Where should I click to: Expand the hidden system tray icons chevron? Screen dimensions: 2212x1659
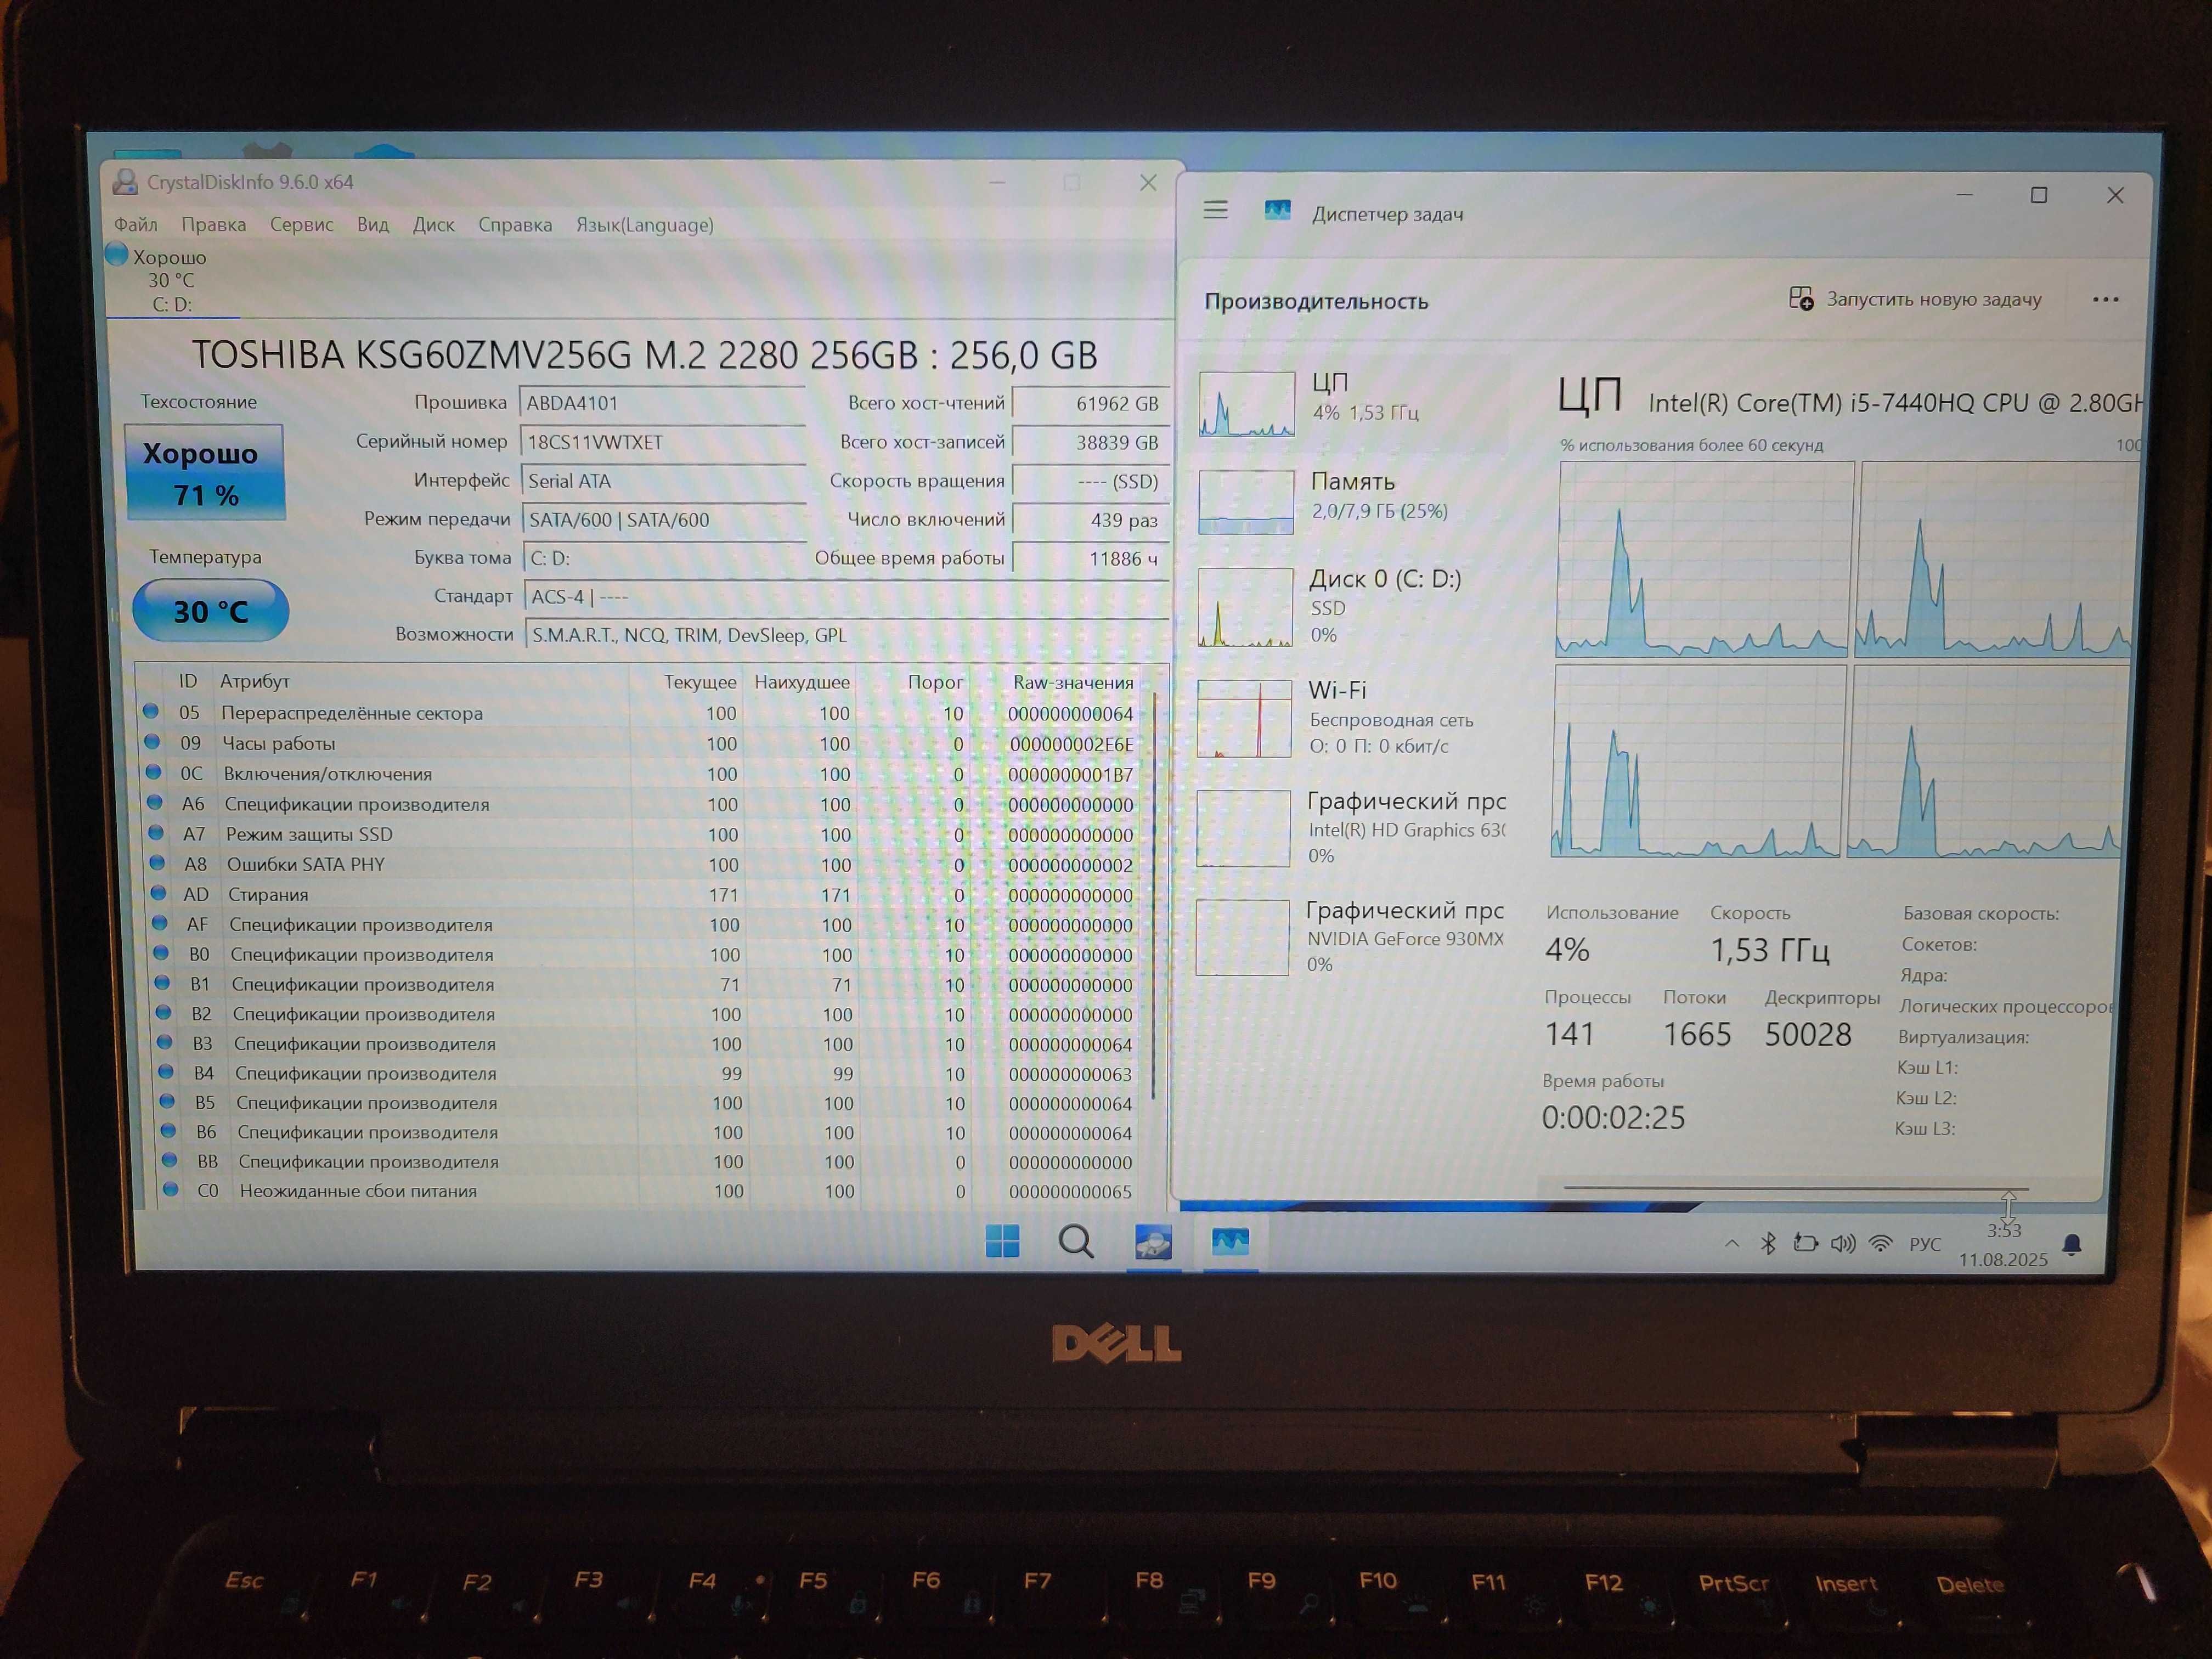click(1732, 1243)
